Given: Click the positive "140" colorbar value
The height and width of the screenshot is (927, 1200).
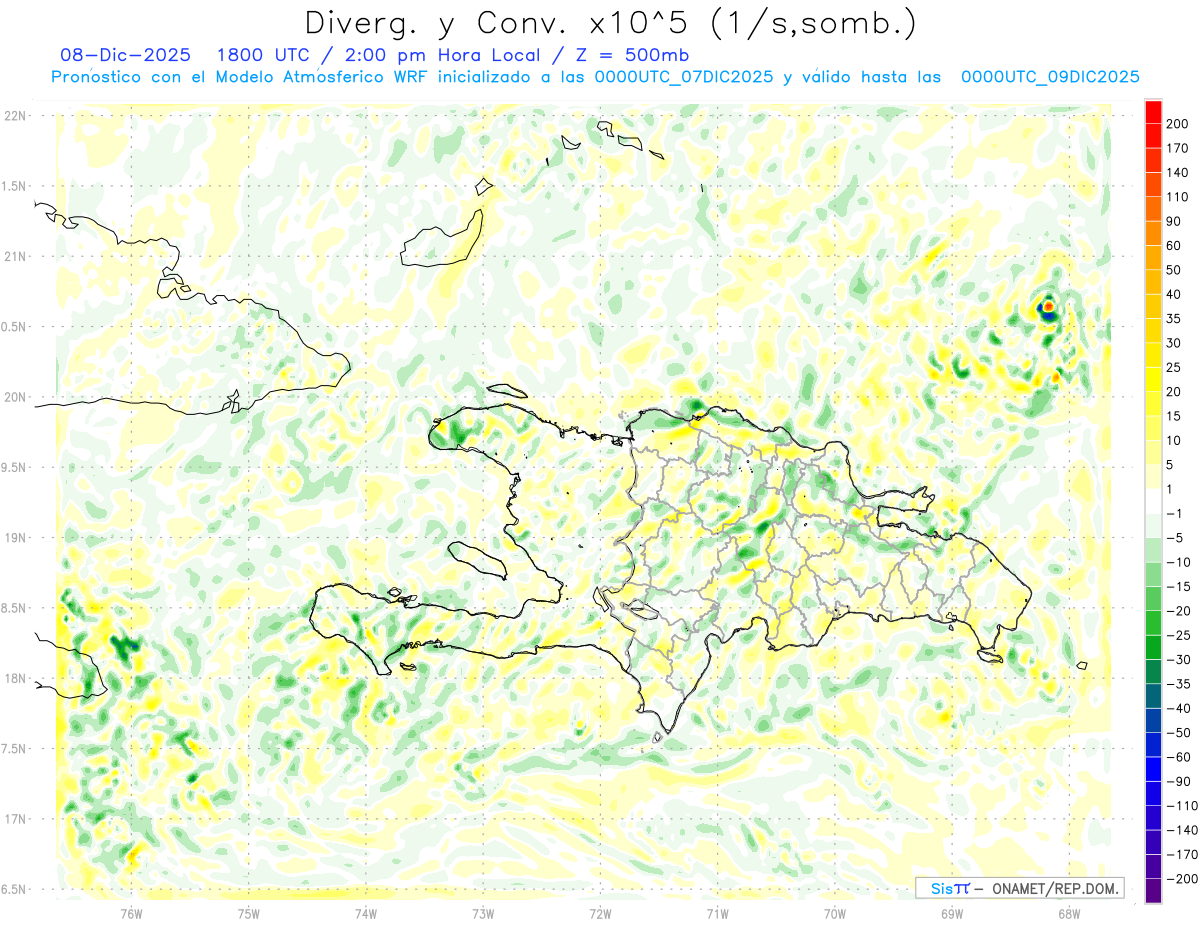Looking at the screenshot, I should pyautogui.click(x=1179, y=172).
